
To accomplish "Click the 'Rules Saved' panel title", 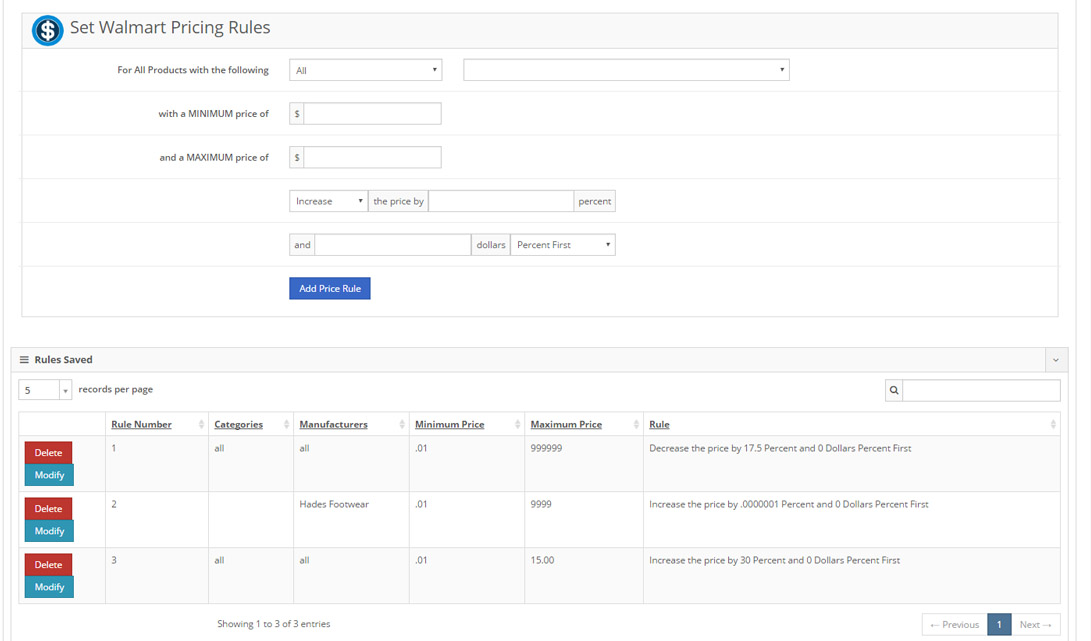I will pos(63,360).
